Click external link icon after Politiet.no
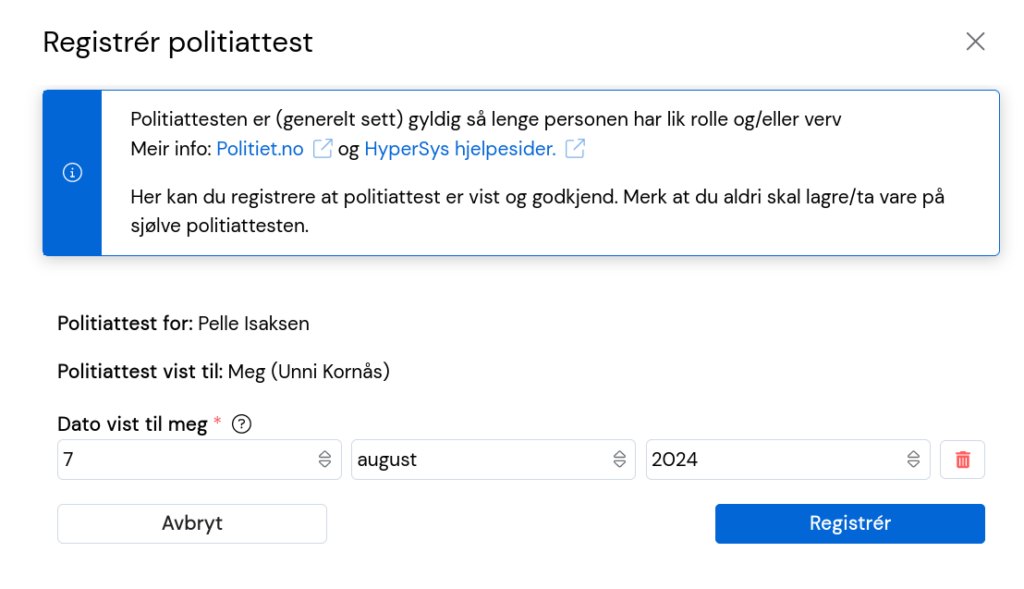 [x=322, y=149]
